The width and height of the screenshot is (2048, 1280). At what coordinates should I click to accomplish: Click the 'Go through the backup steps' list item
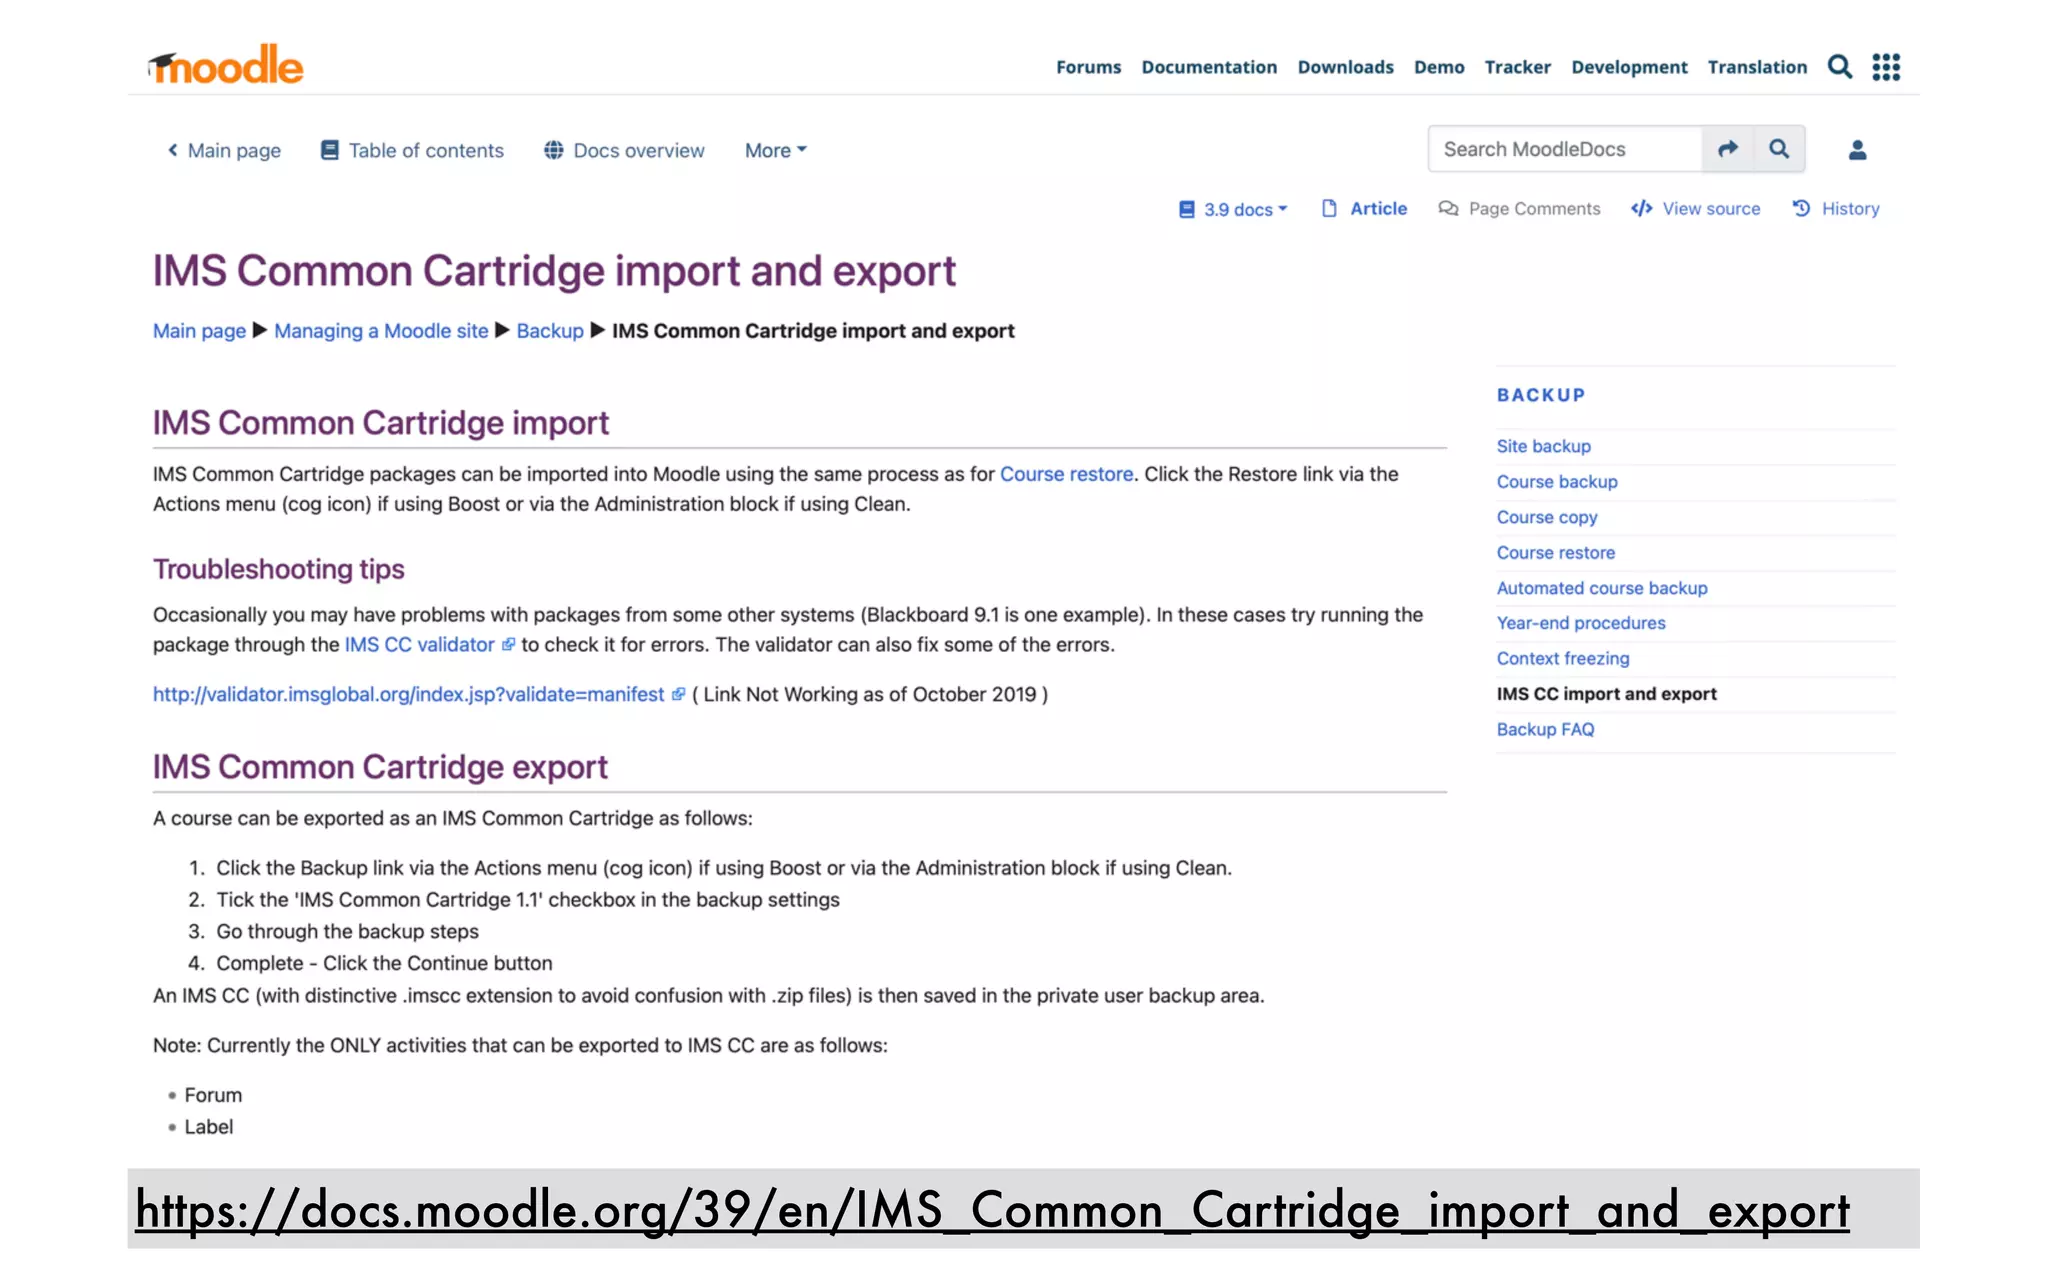click(347, 931)
